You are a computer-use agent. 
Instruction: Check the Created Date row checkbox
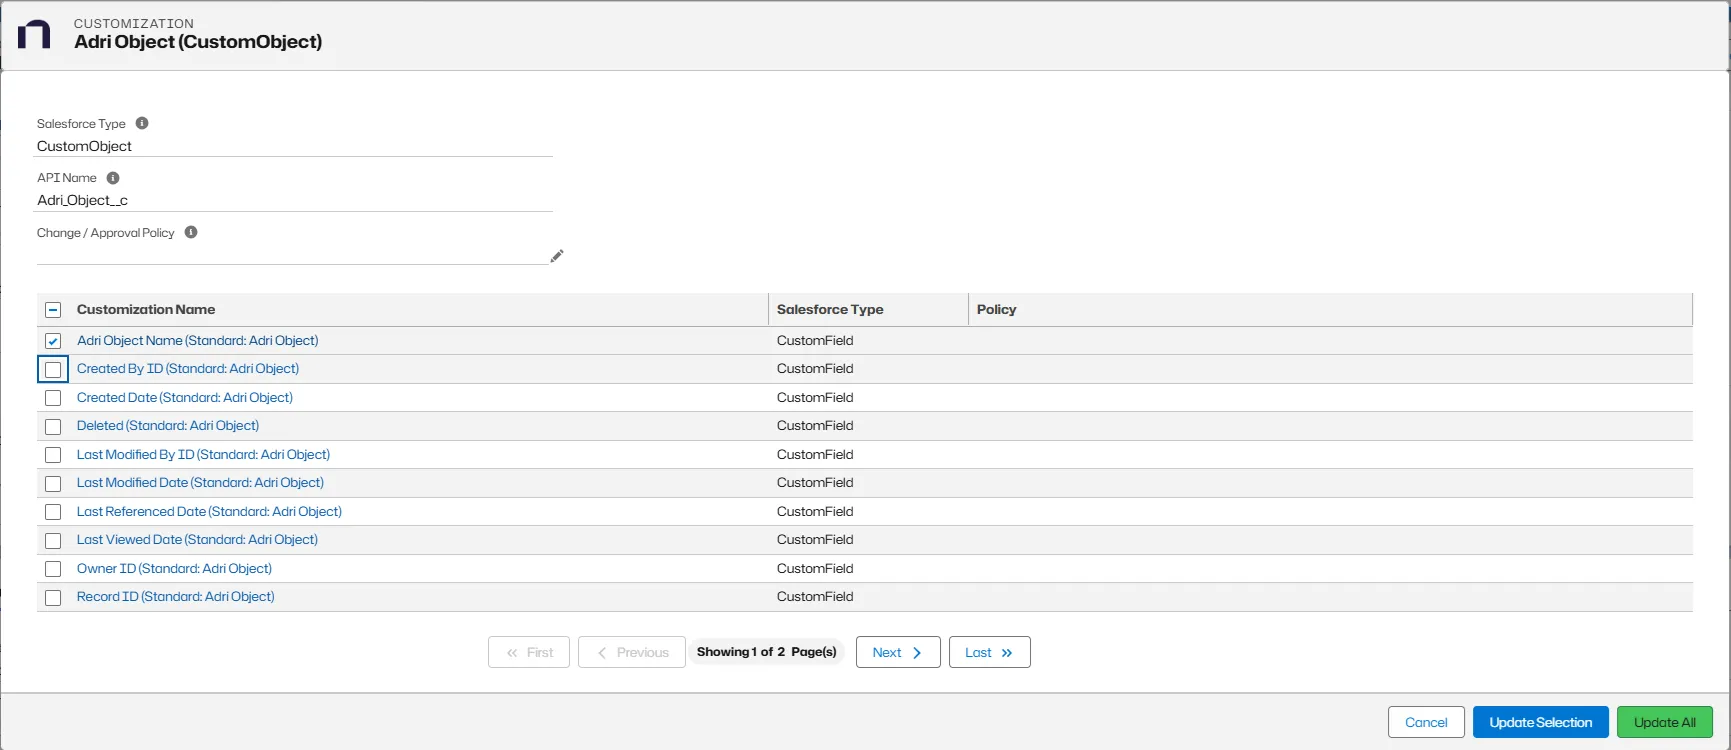pyautogui.click(x=53, y=398)
